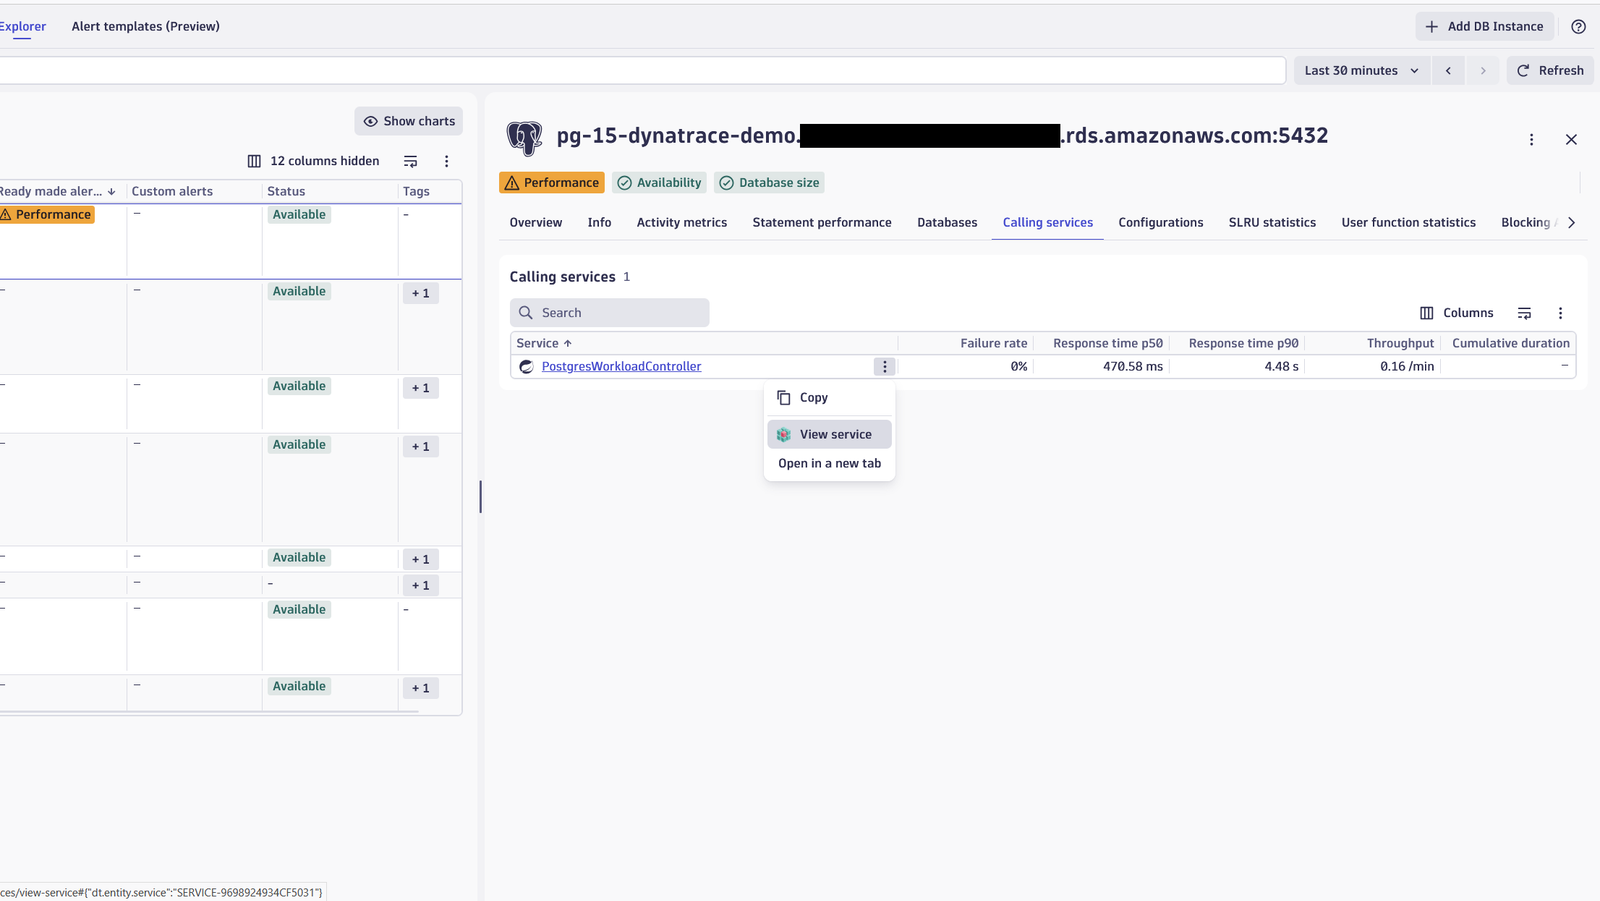Click the PostgresWorkloadController service icon
Image resolution: width=1600 pixels, height=901 pixels.
point(526,367)
